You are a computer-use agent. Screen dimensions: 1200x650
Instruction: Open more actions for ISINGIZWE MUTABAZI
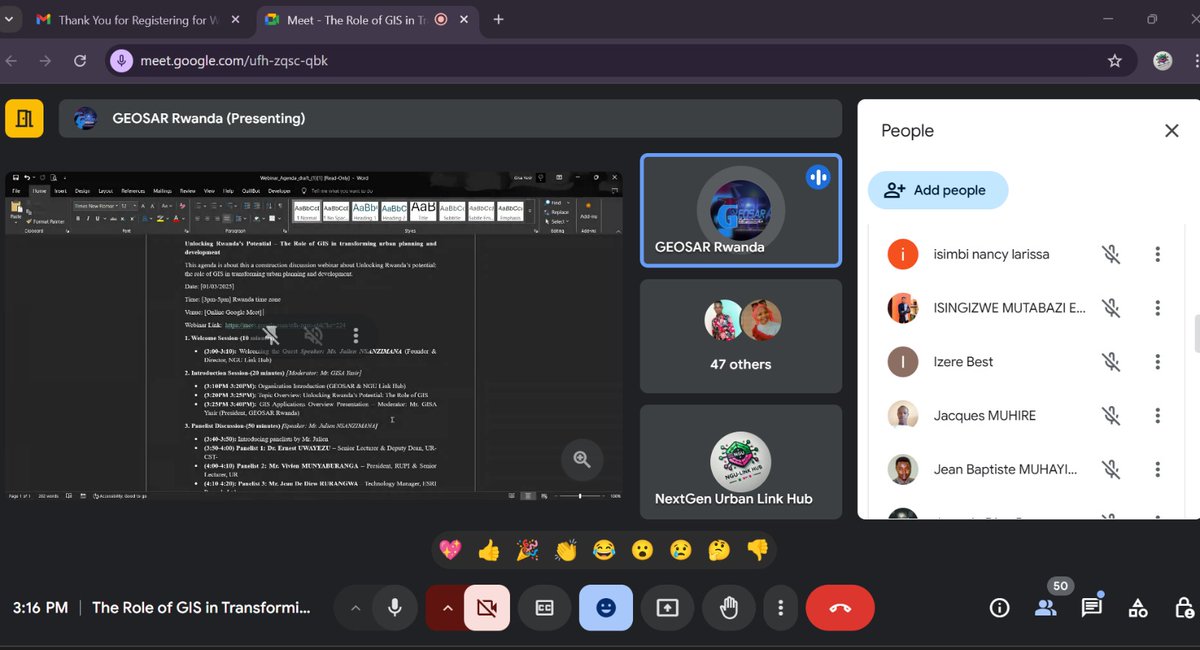pyautogui.click(x=1157, y=308)
